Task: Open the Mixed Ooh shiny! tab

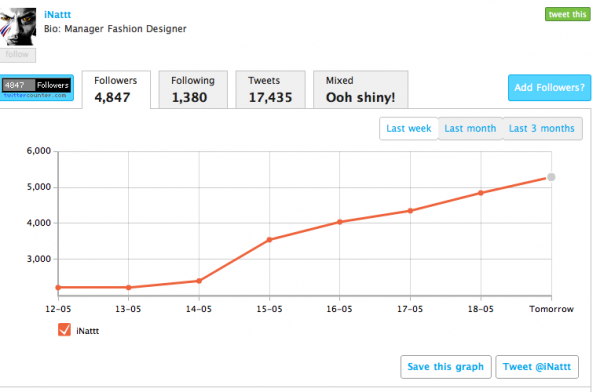Action: [x=360, y=90]
